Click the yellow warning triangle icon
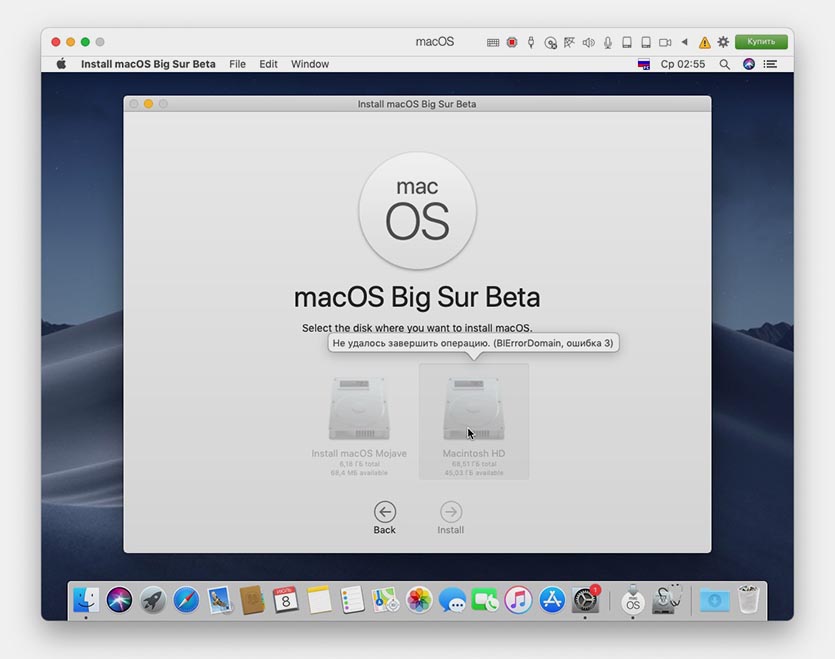Image resolution: width=835 pixels, height=659 pixels. [x=704, y=42]
